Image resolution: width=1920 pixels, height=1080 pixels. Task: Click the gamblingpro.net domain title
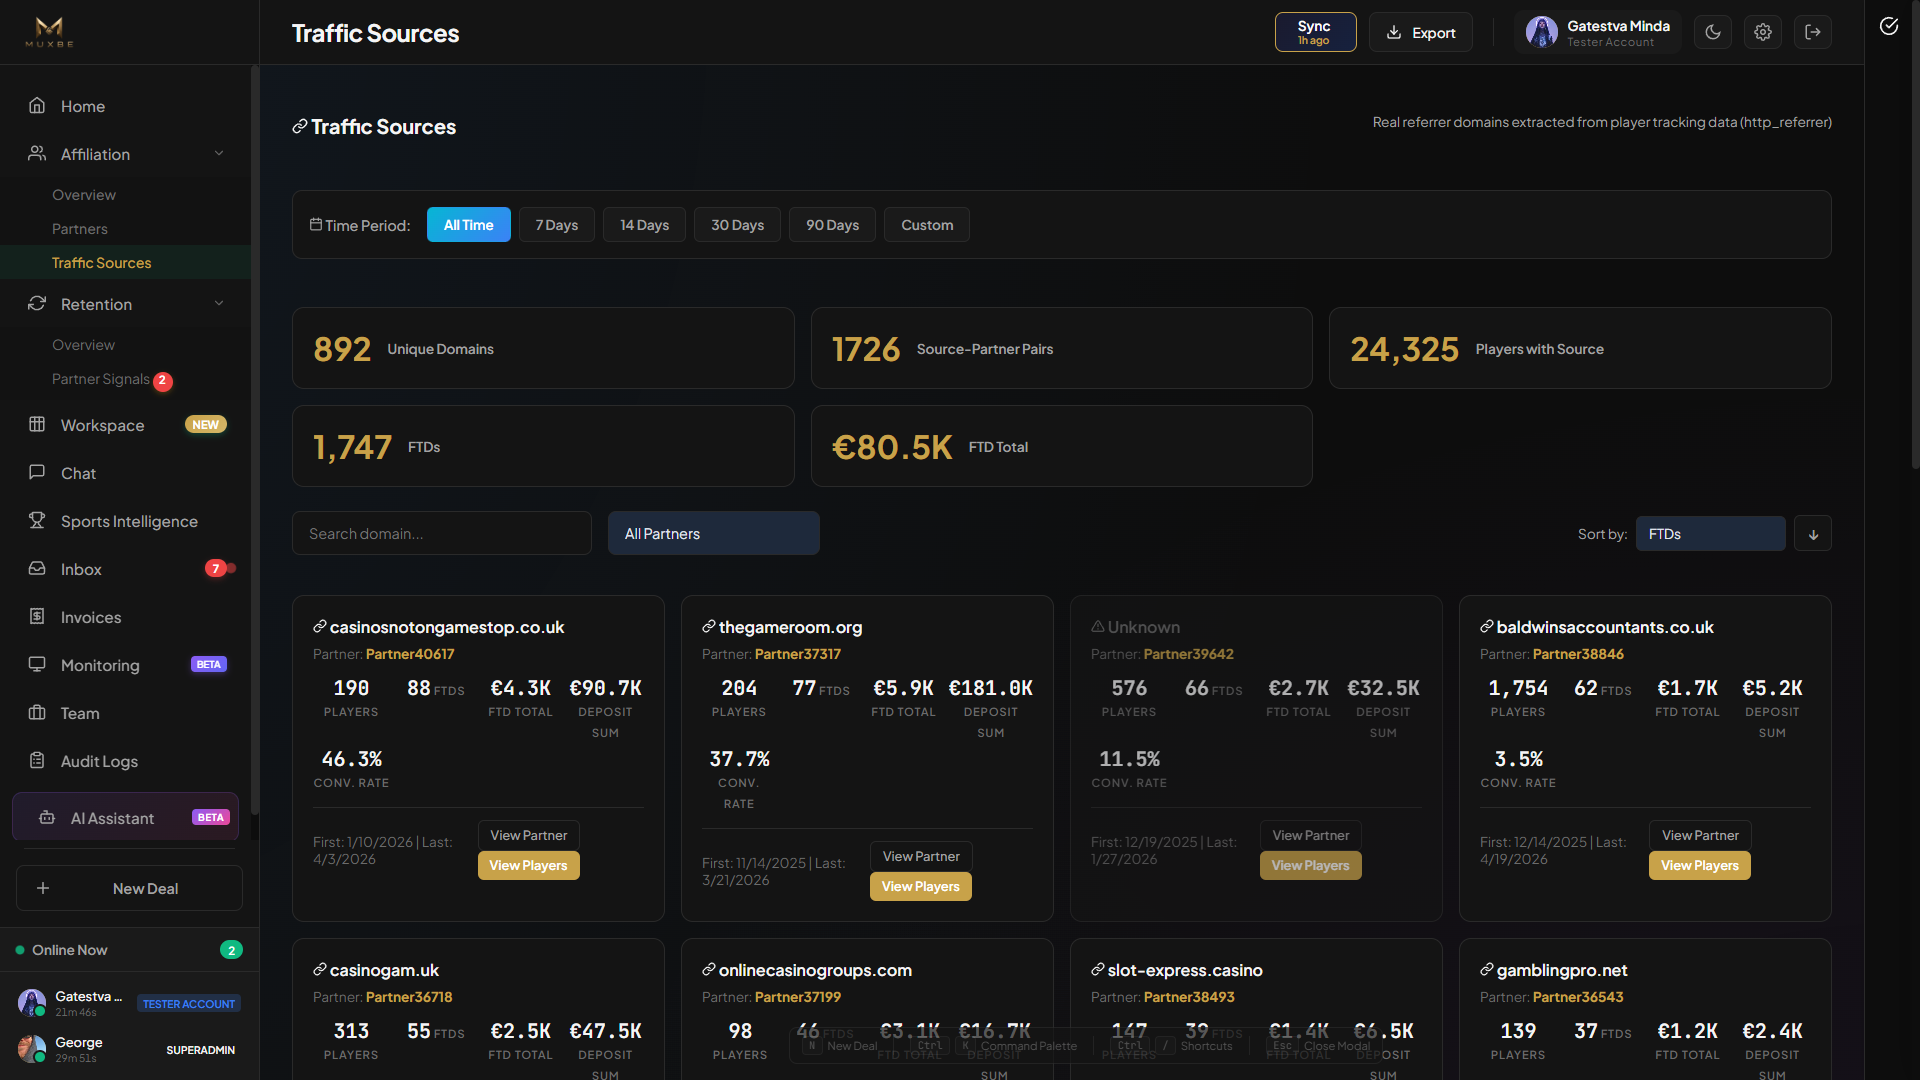[1562, 970]
